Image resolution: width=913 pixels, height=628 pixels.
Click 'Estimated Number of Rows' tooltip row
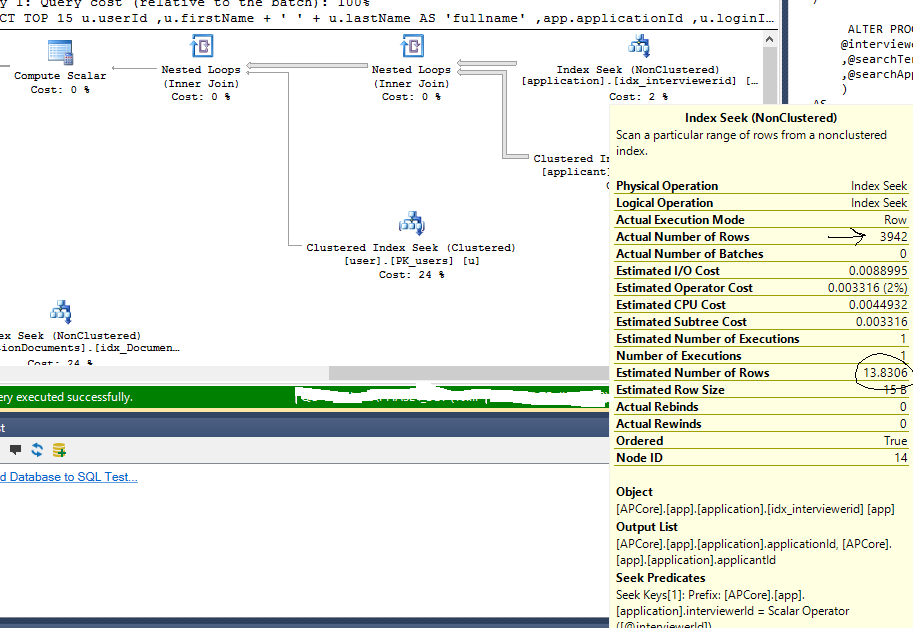point(762,372)
